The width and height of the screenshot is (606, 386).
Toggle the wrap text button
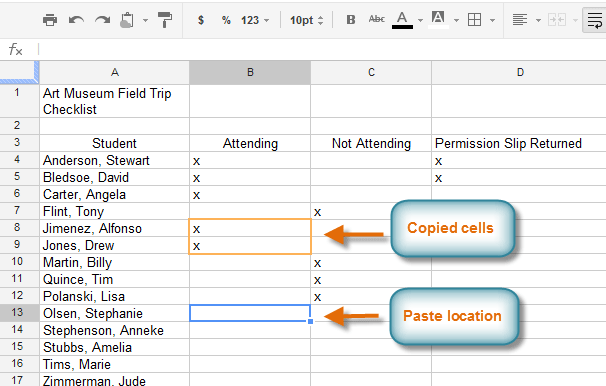pos(594,19)
